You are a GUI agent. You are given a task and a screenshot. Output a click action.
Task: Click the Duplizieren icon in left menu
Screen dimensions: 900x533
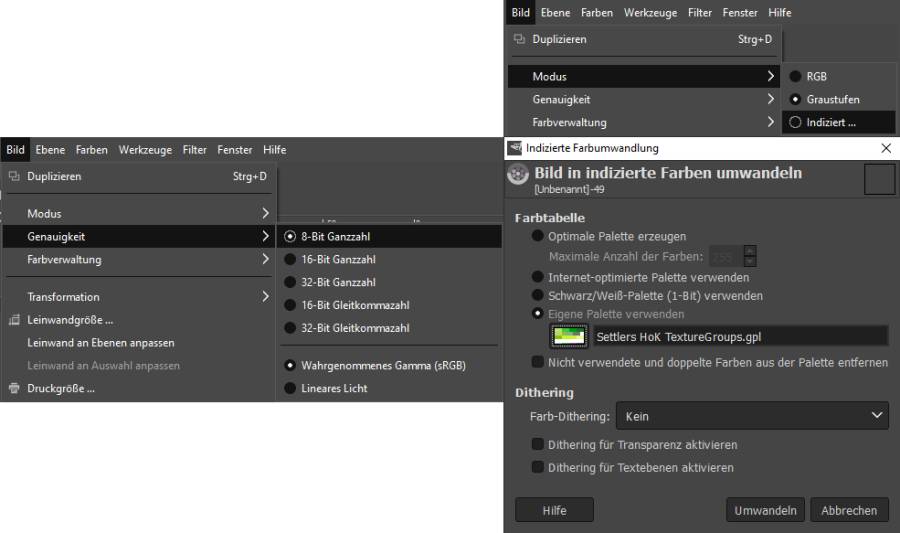(14, 176)
